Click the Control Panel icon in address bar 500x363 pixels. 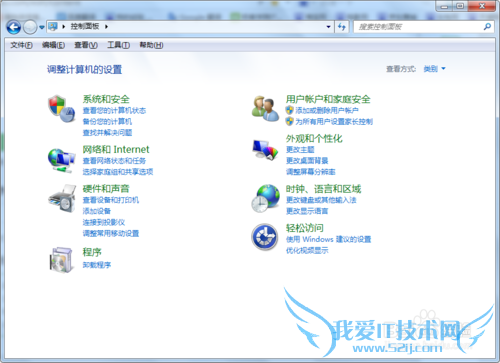[53, 26]
